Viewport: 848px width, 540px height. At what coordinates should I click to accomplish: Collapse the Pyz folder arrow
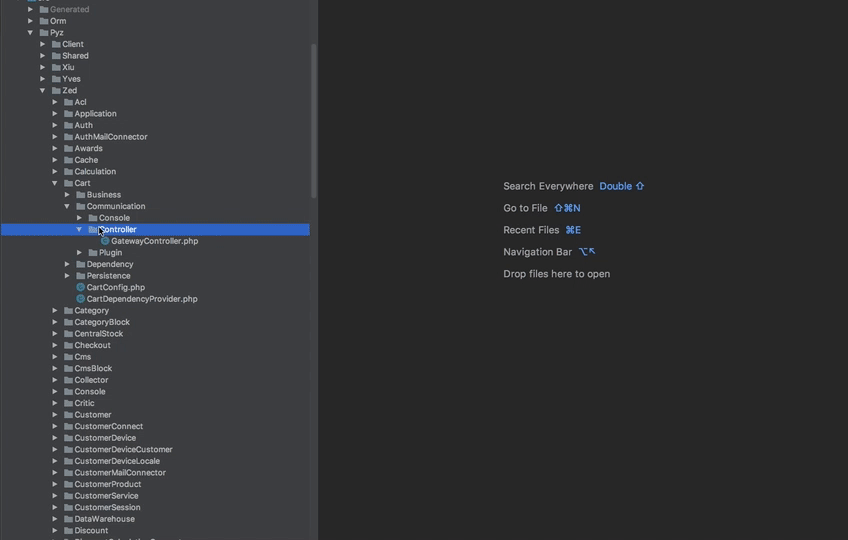[x=30, y=32]
